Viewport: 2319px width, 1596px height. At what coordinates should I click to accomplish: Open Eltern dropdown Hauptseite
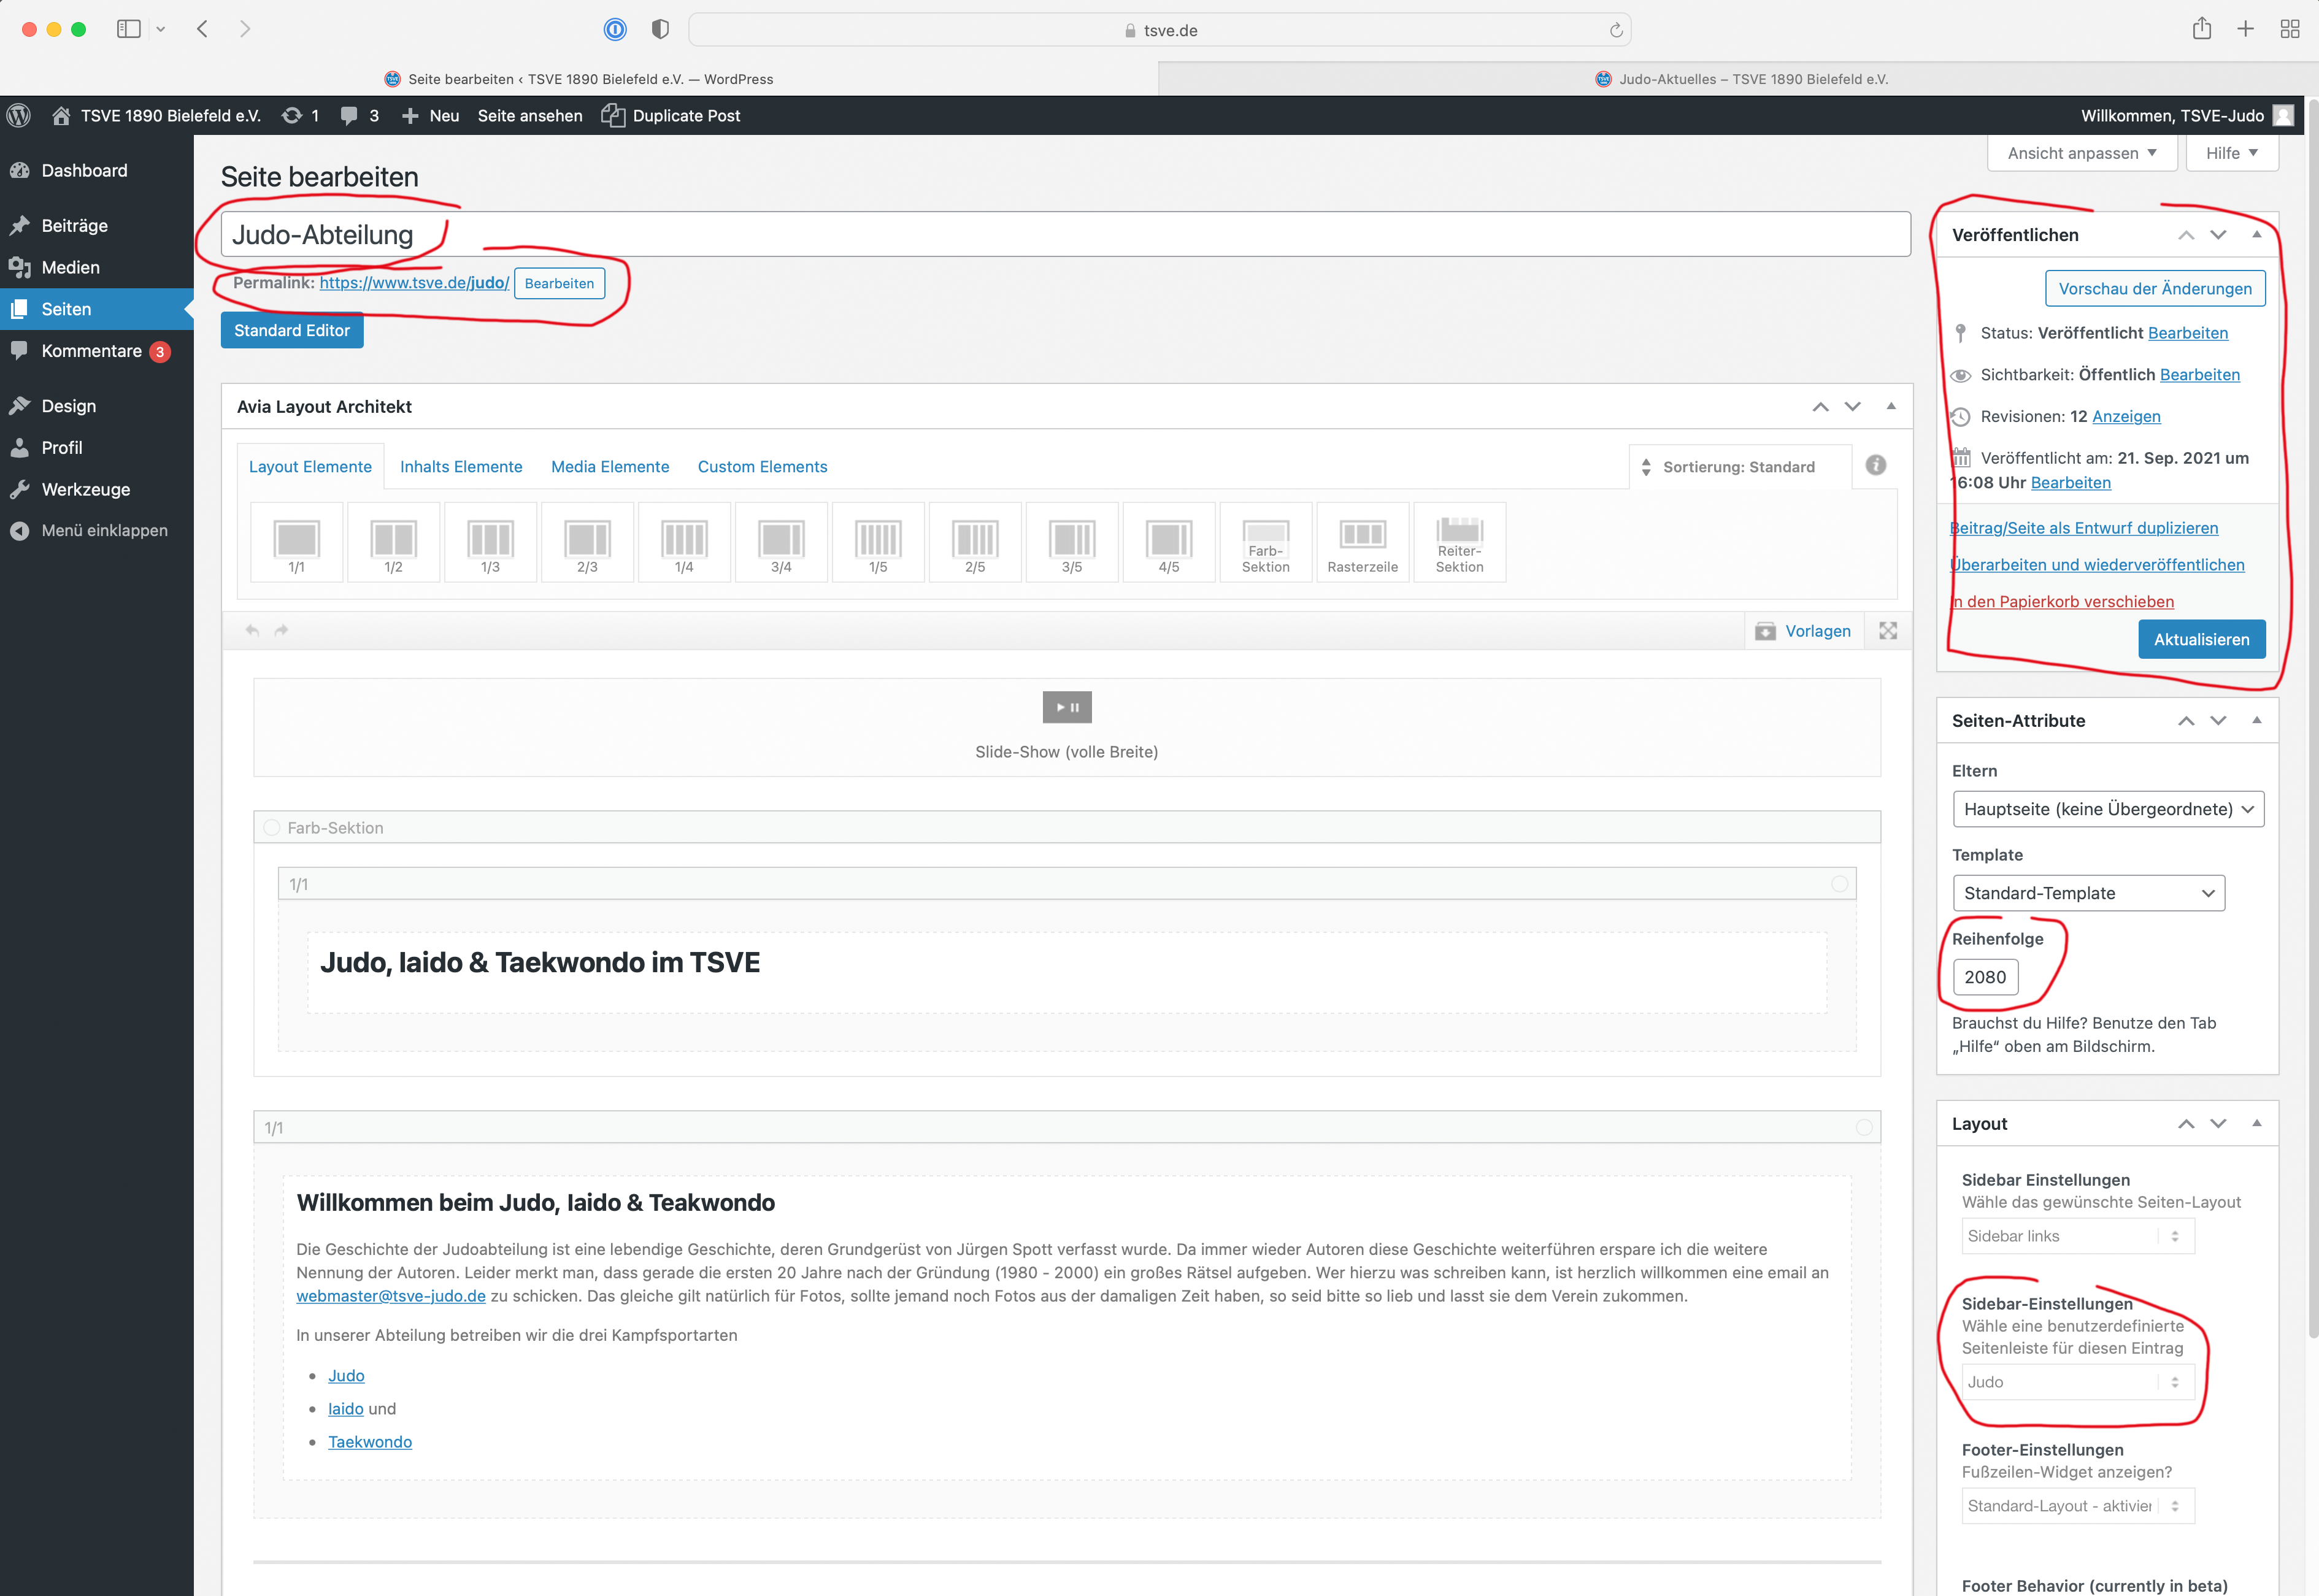tap(2108, 809)
